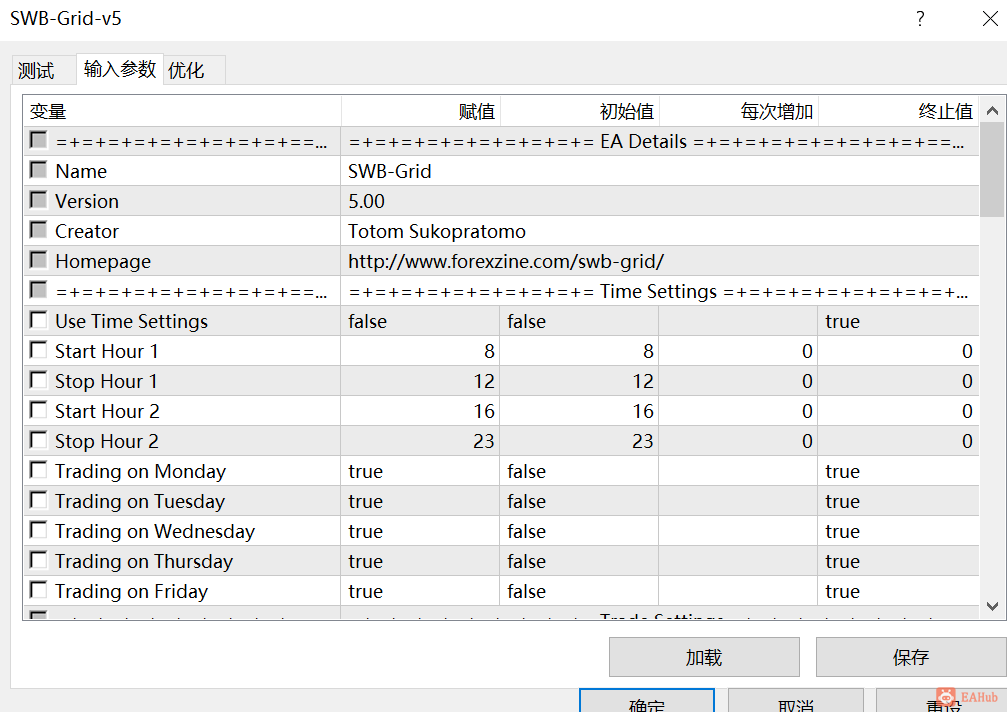Open the 优化 tab
This screenshot has width=1007, height=712.
coord(194,69)
